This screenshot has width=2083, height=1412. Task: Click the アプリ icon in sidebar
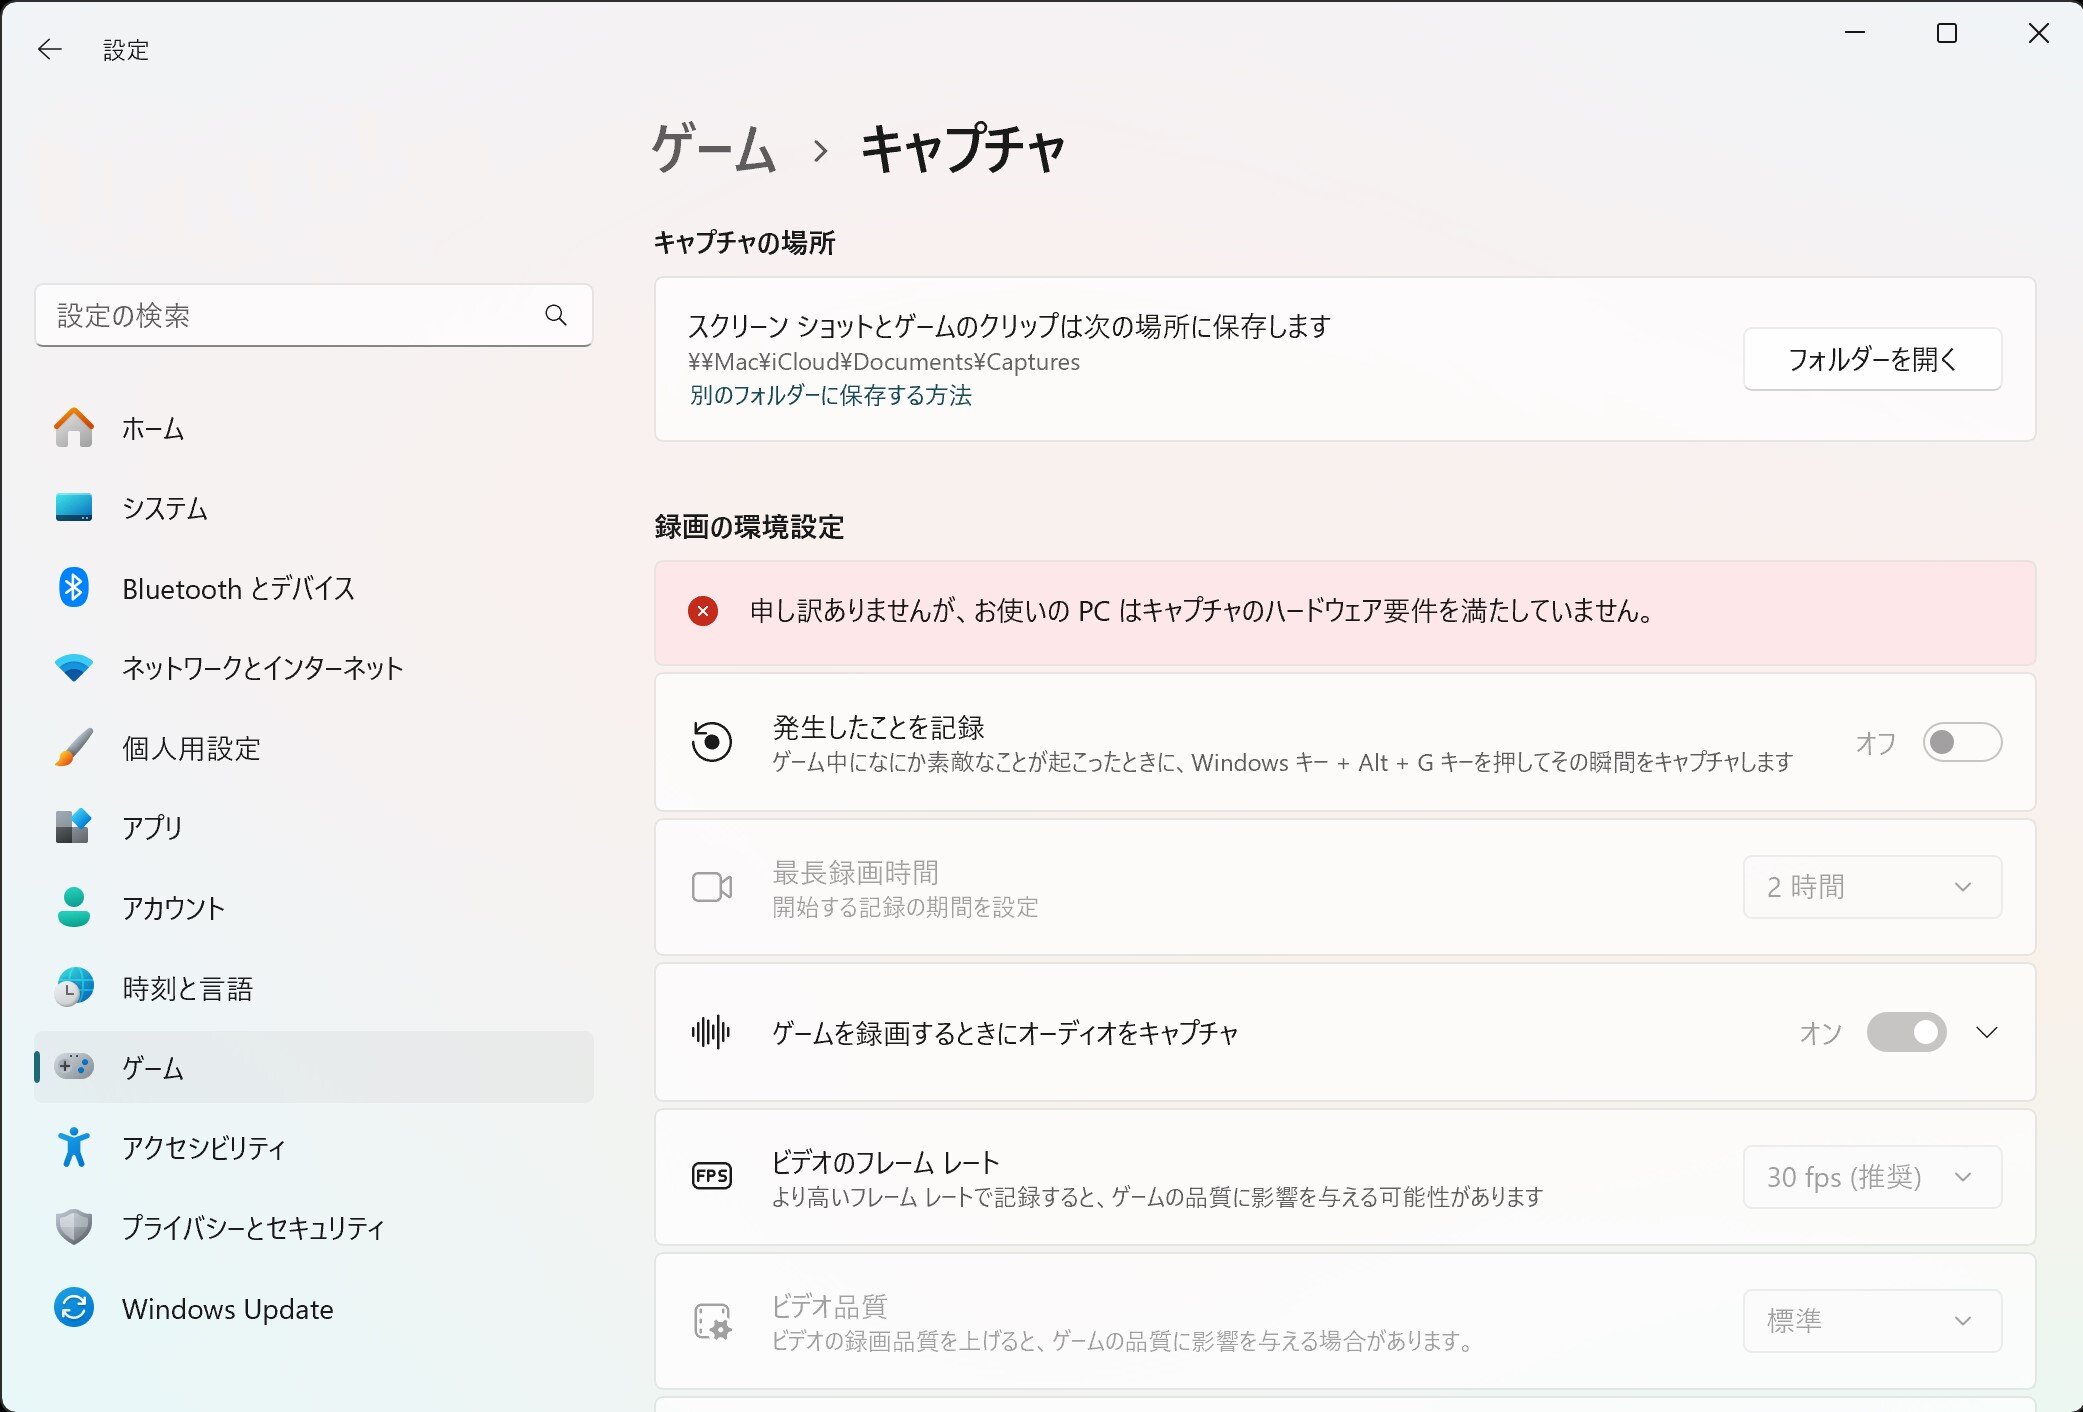(74, 827)
